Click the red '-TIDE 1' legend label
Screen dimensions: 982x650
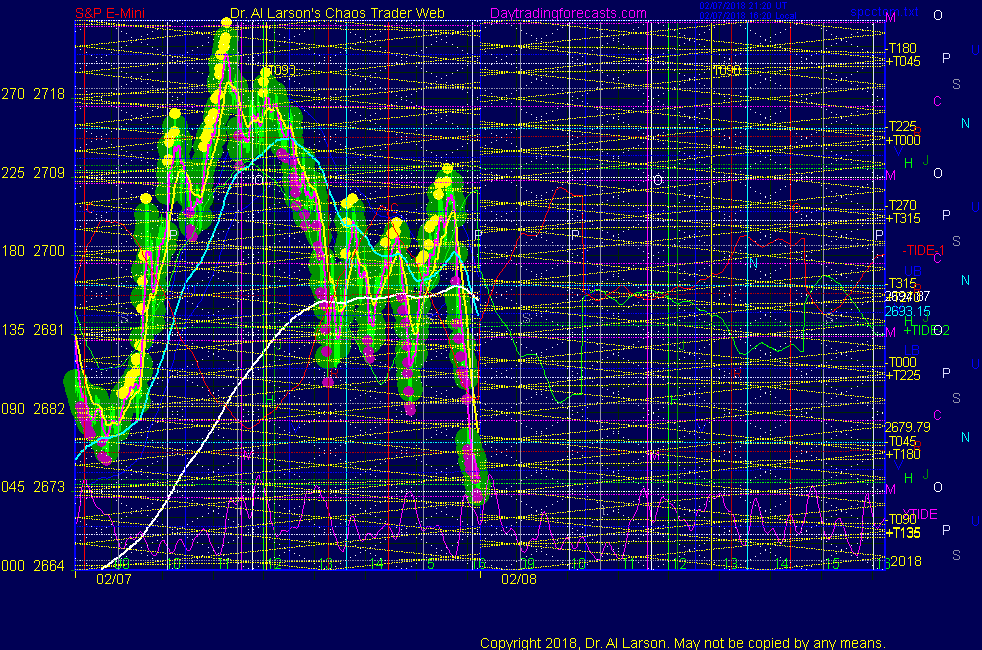pyautogui.click(x=923, y=250)
